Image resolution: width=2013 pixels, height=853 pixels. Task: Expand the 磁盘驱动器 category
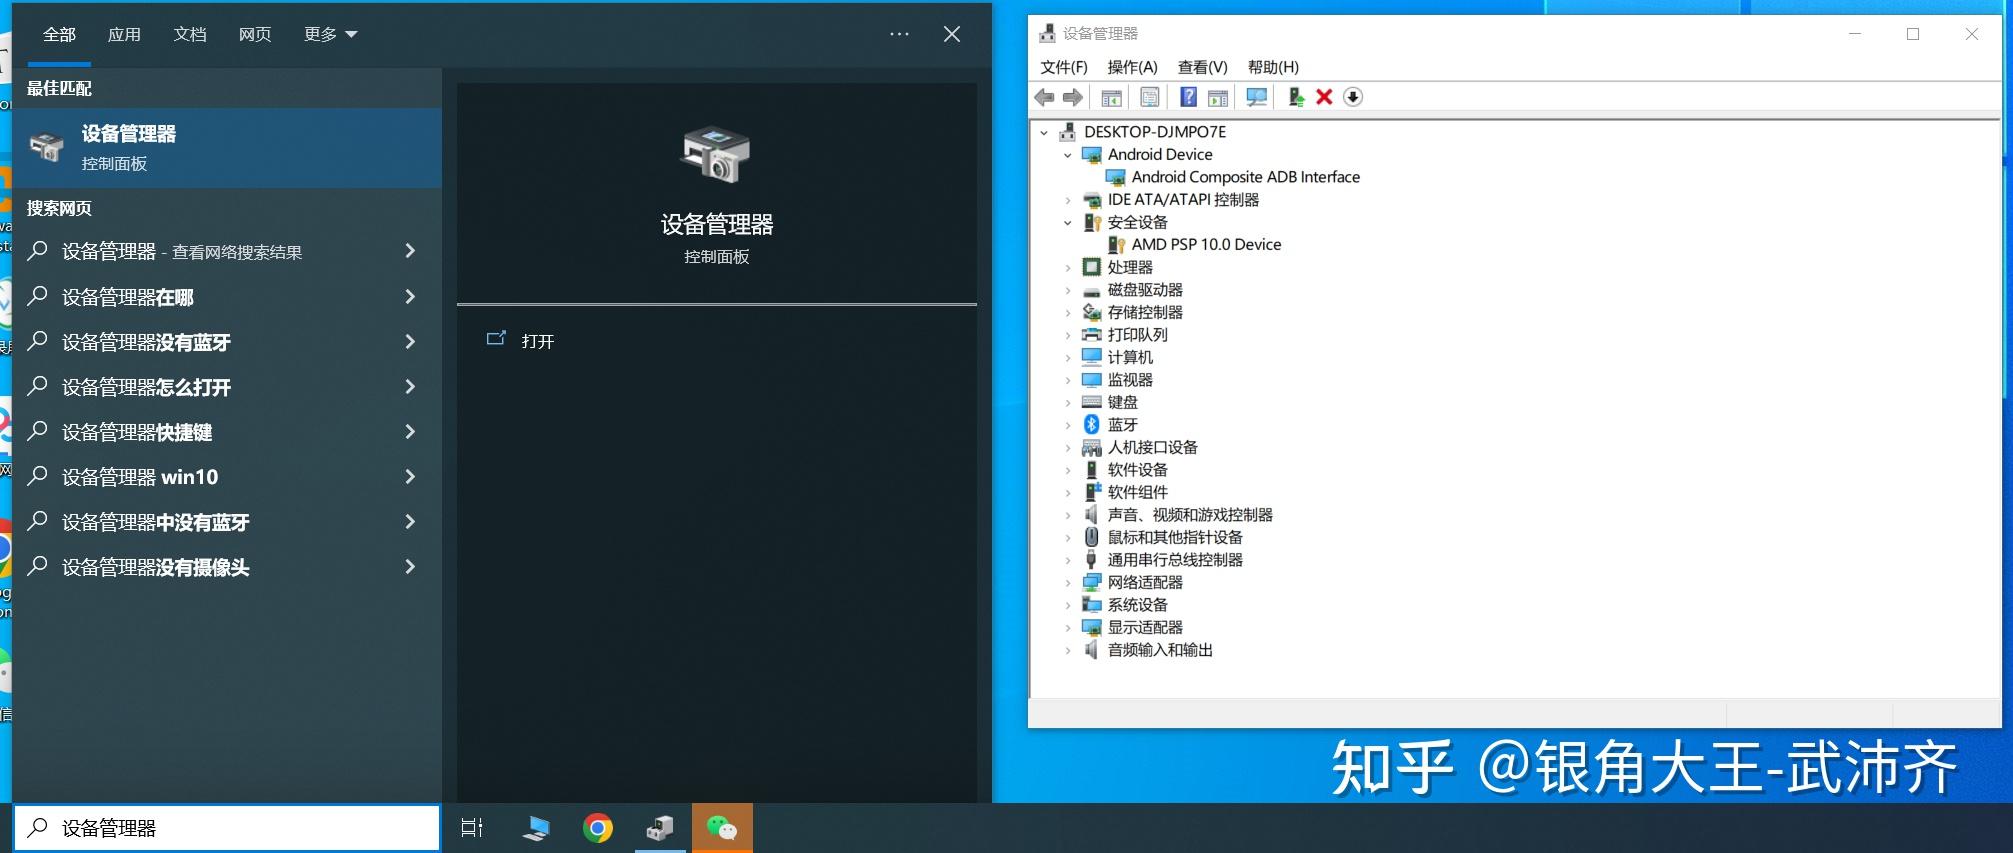[x=1068, y=290]
